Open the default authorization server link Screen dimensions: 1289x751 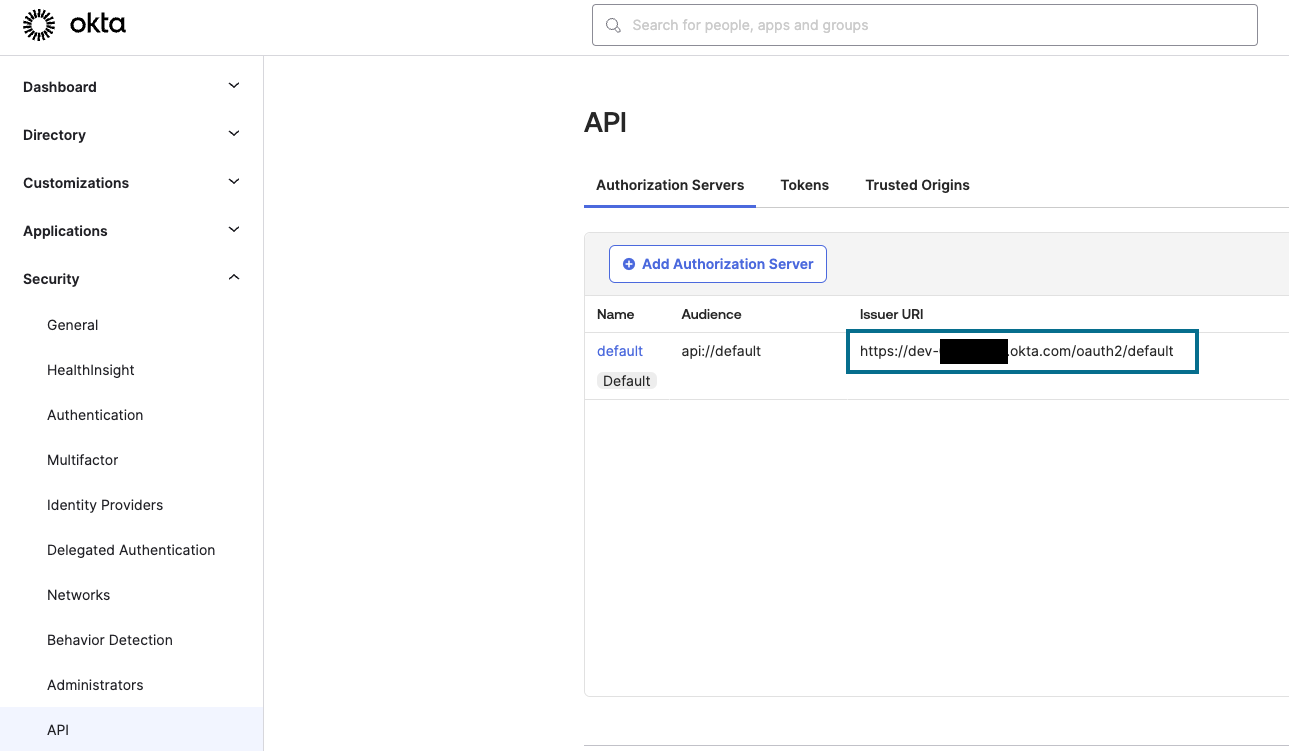620,351
